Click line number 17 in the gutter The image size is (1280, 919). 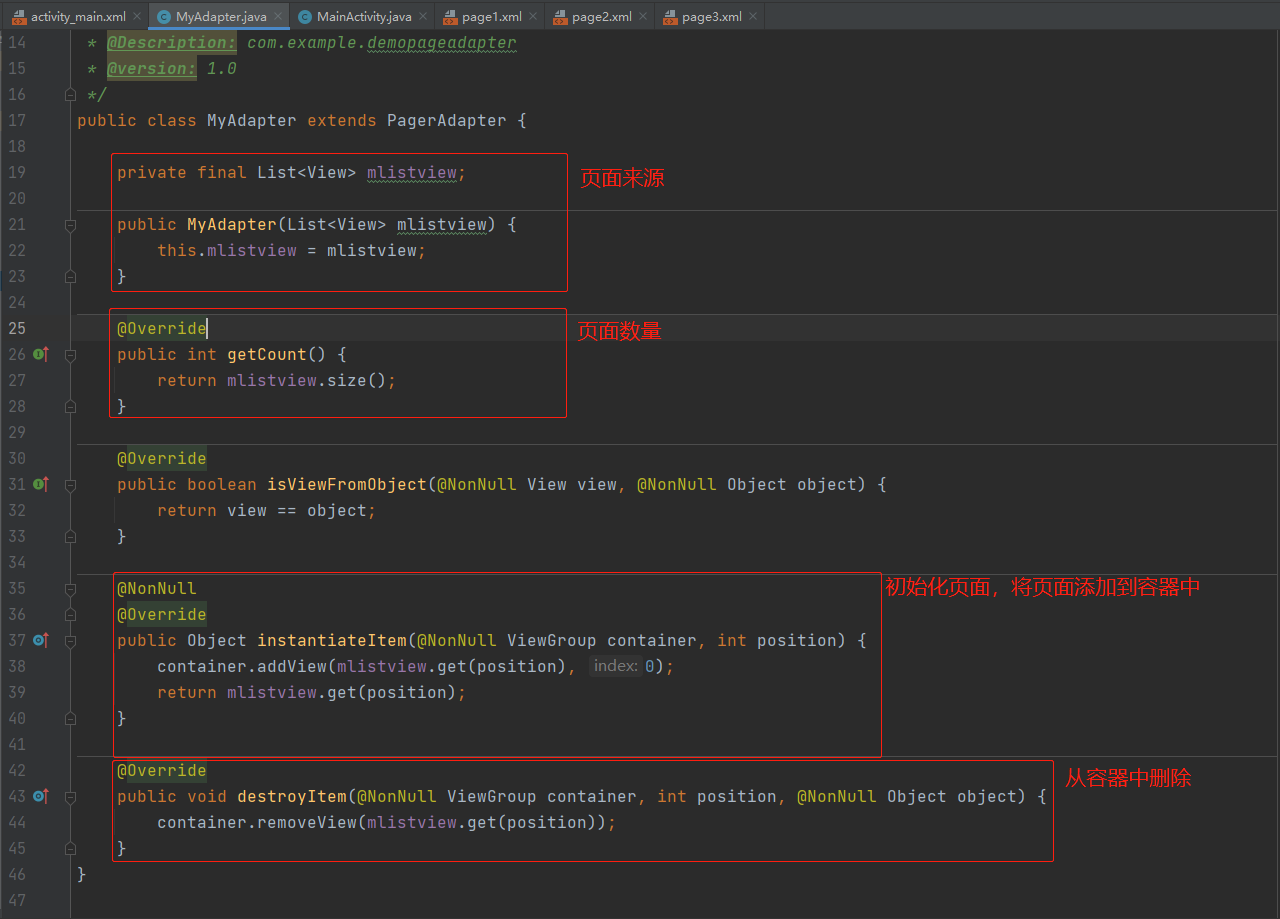[17, 120]
